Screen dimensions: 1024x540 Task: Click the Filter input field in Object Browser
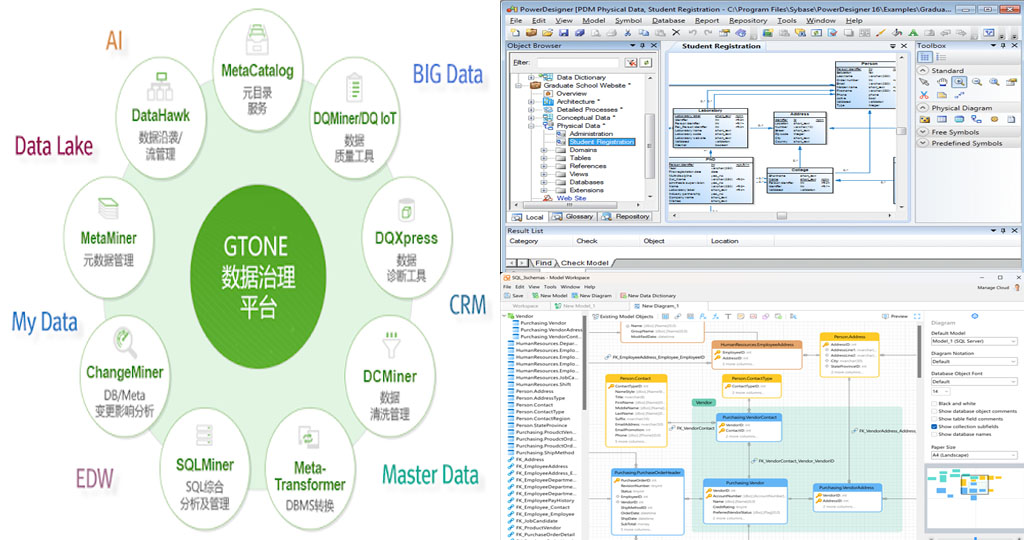point(577,63)
